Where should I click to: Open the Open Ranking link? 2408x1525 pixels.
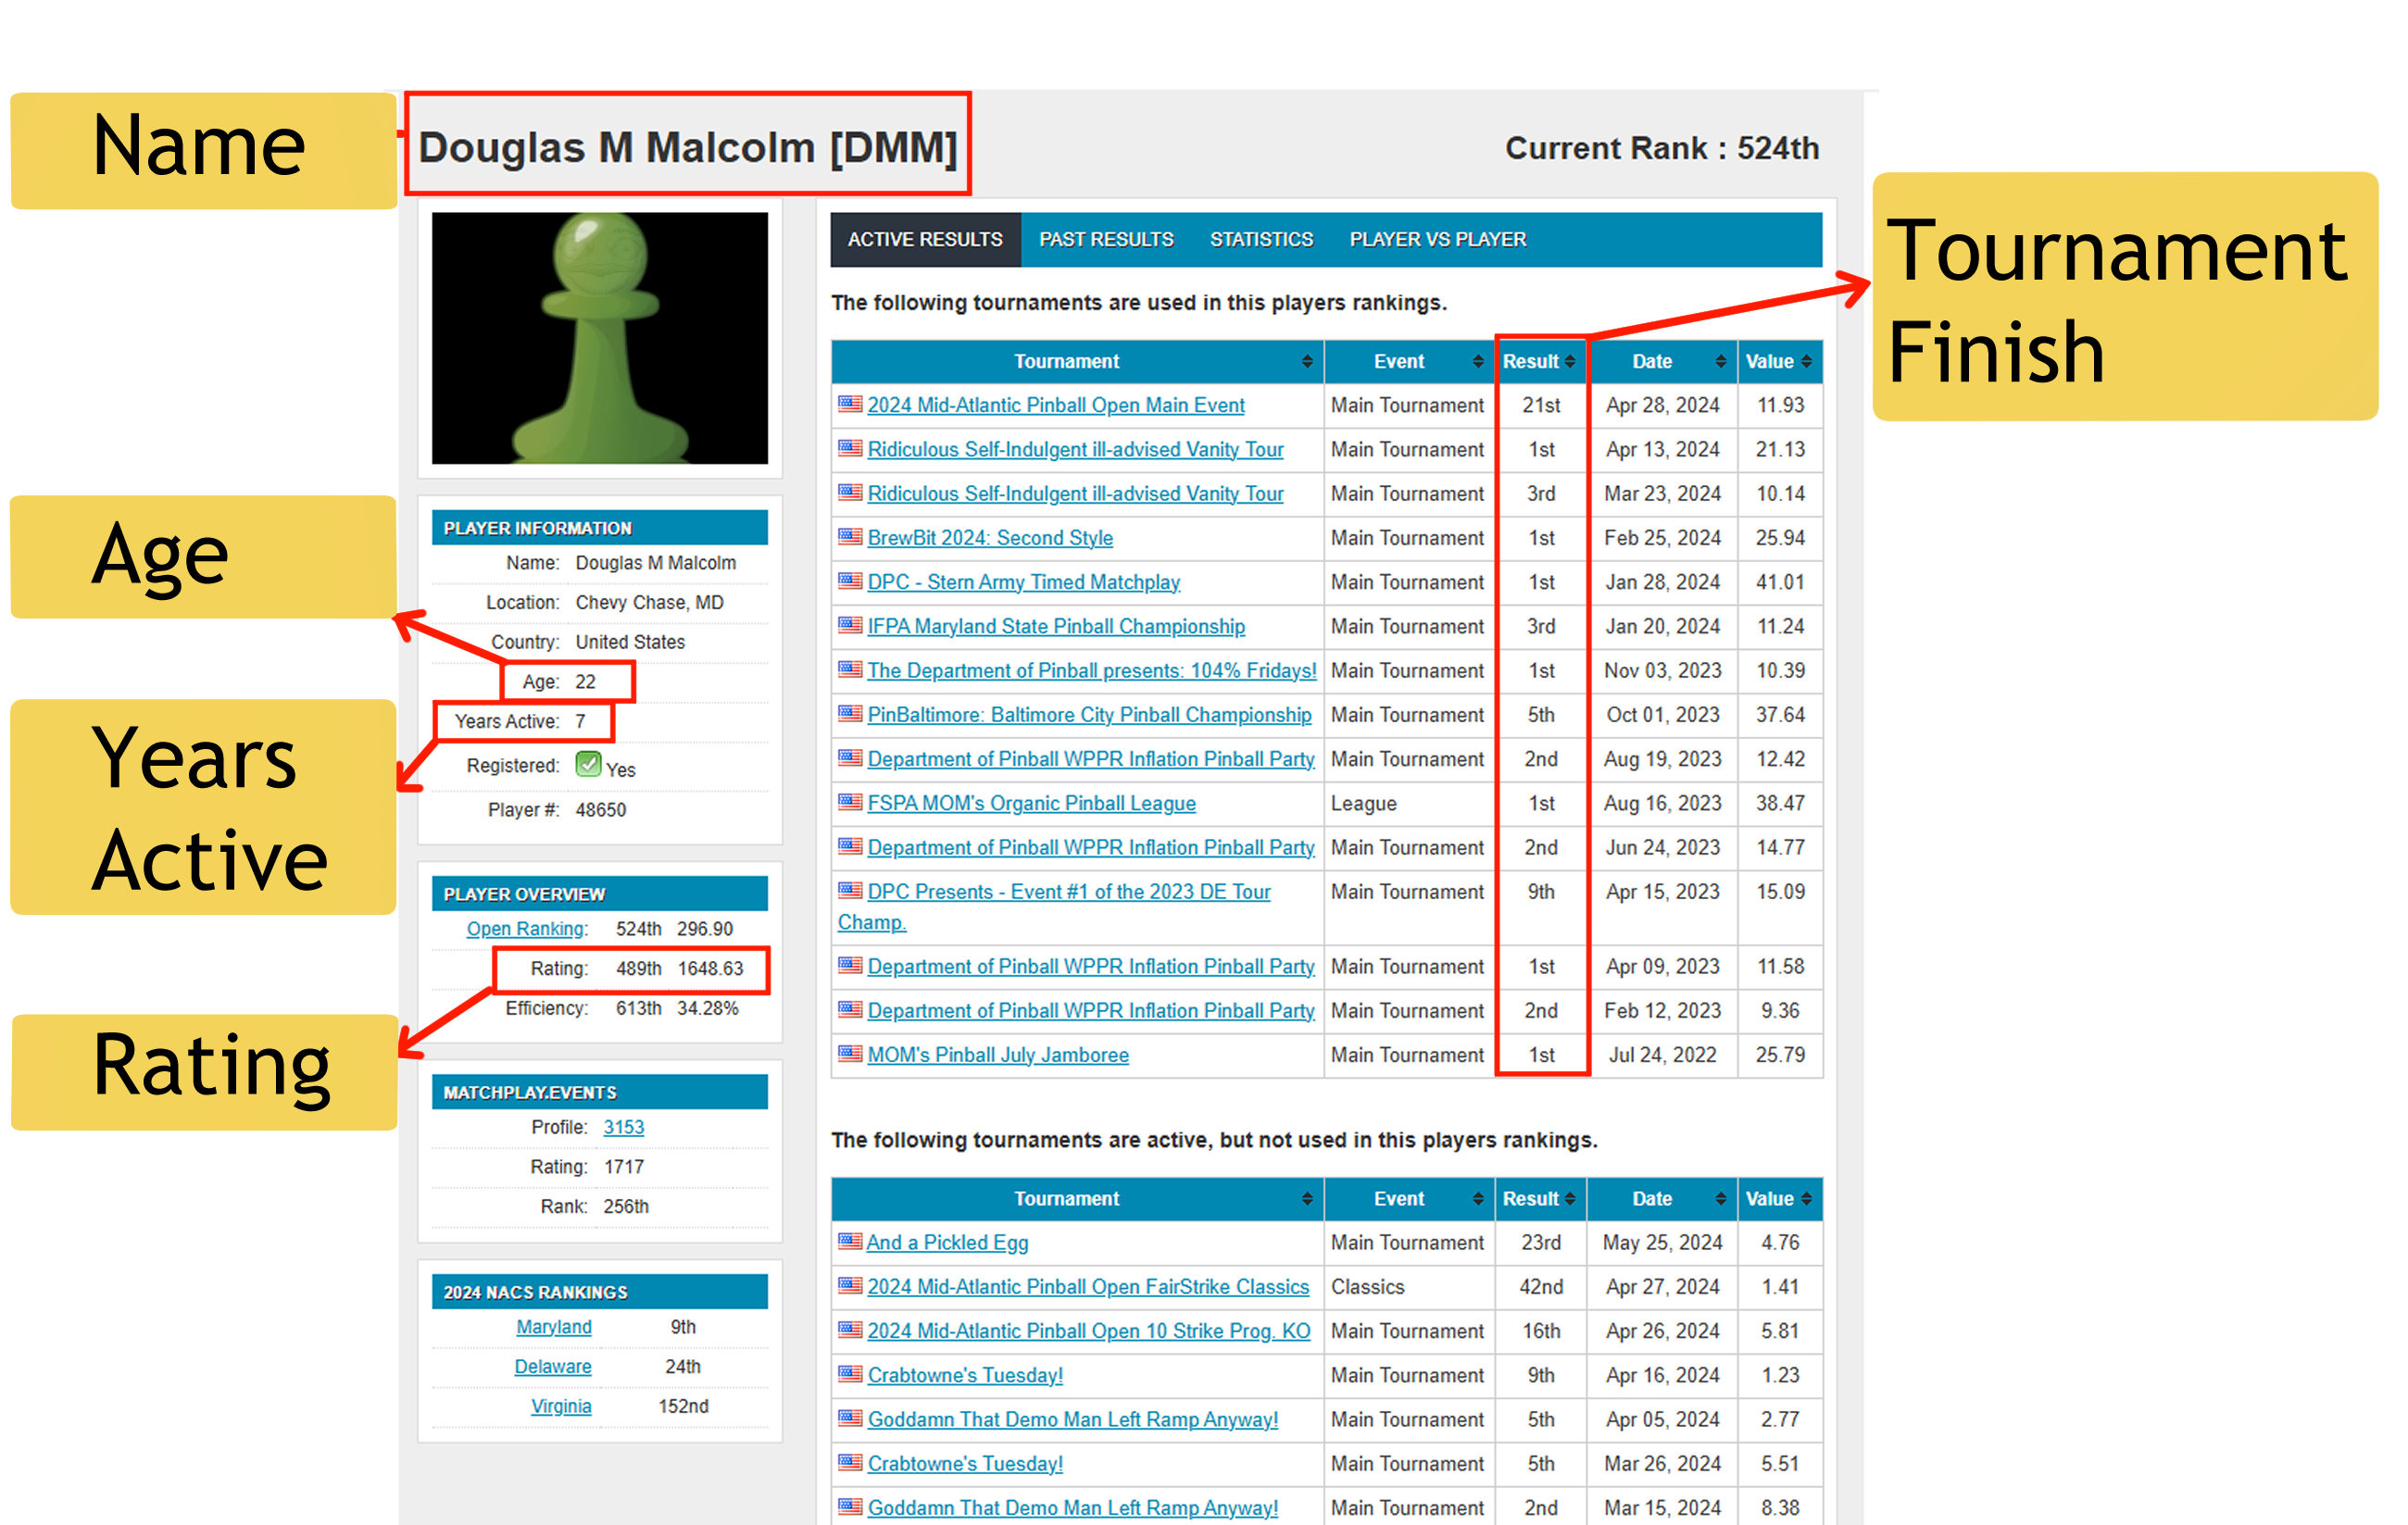coord(526,929)
